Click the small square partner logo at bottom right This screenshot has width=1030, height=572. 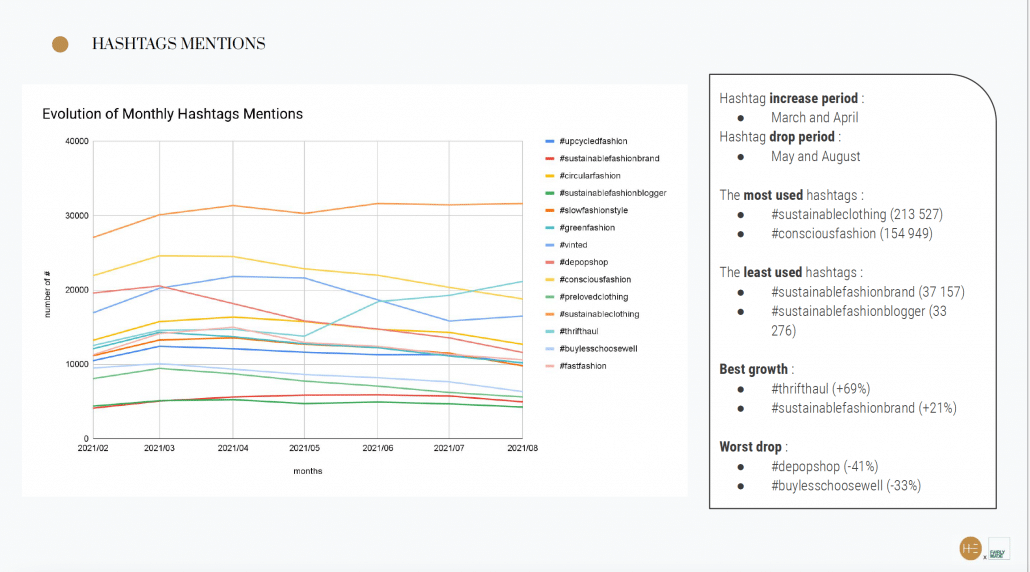(x=998, y=549)
